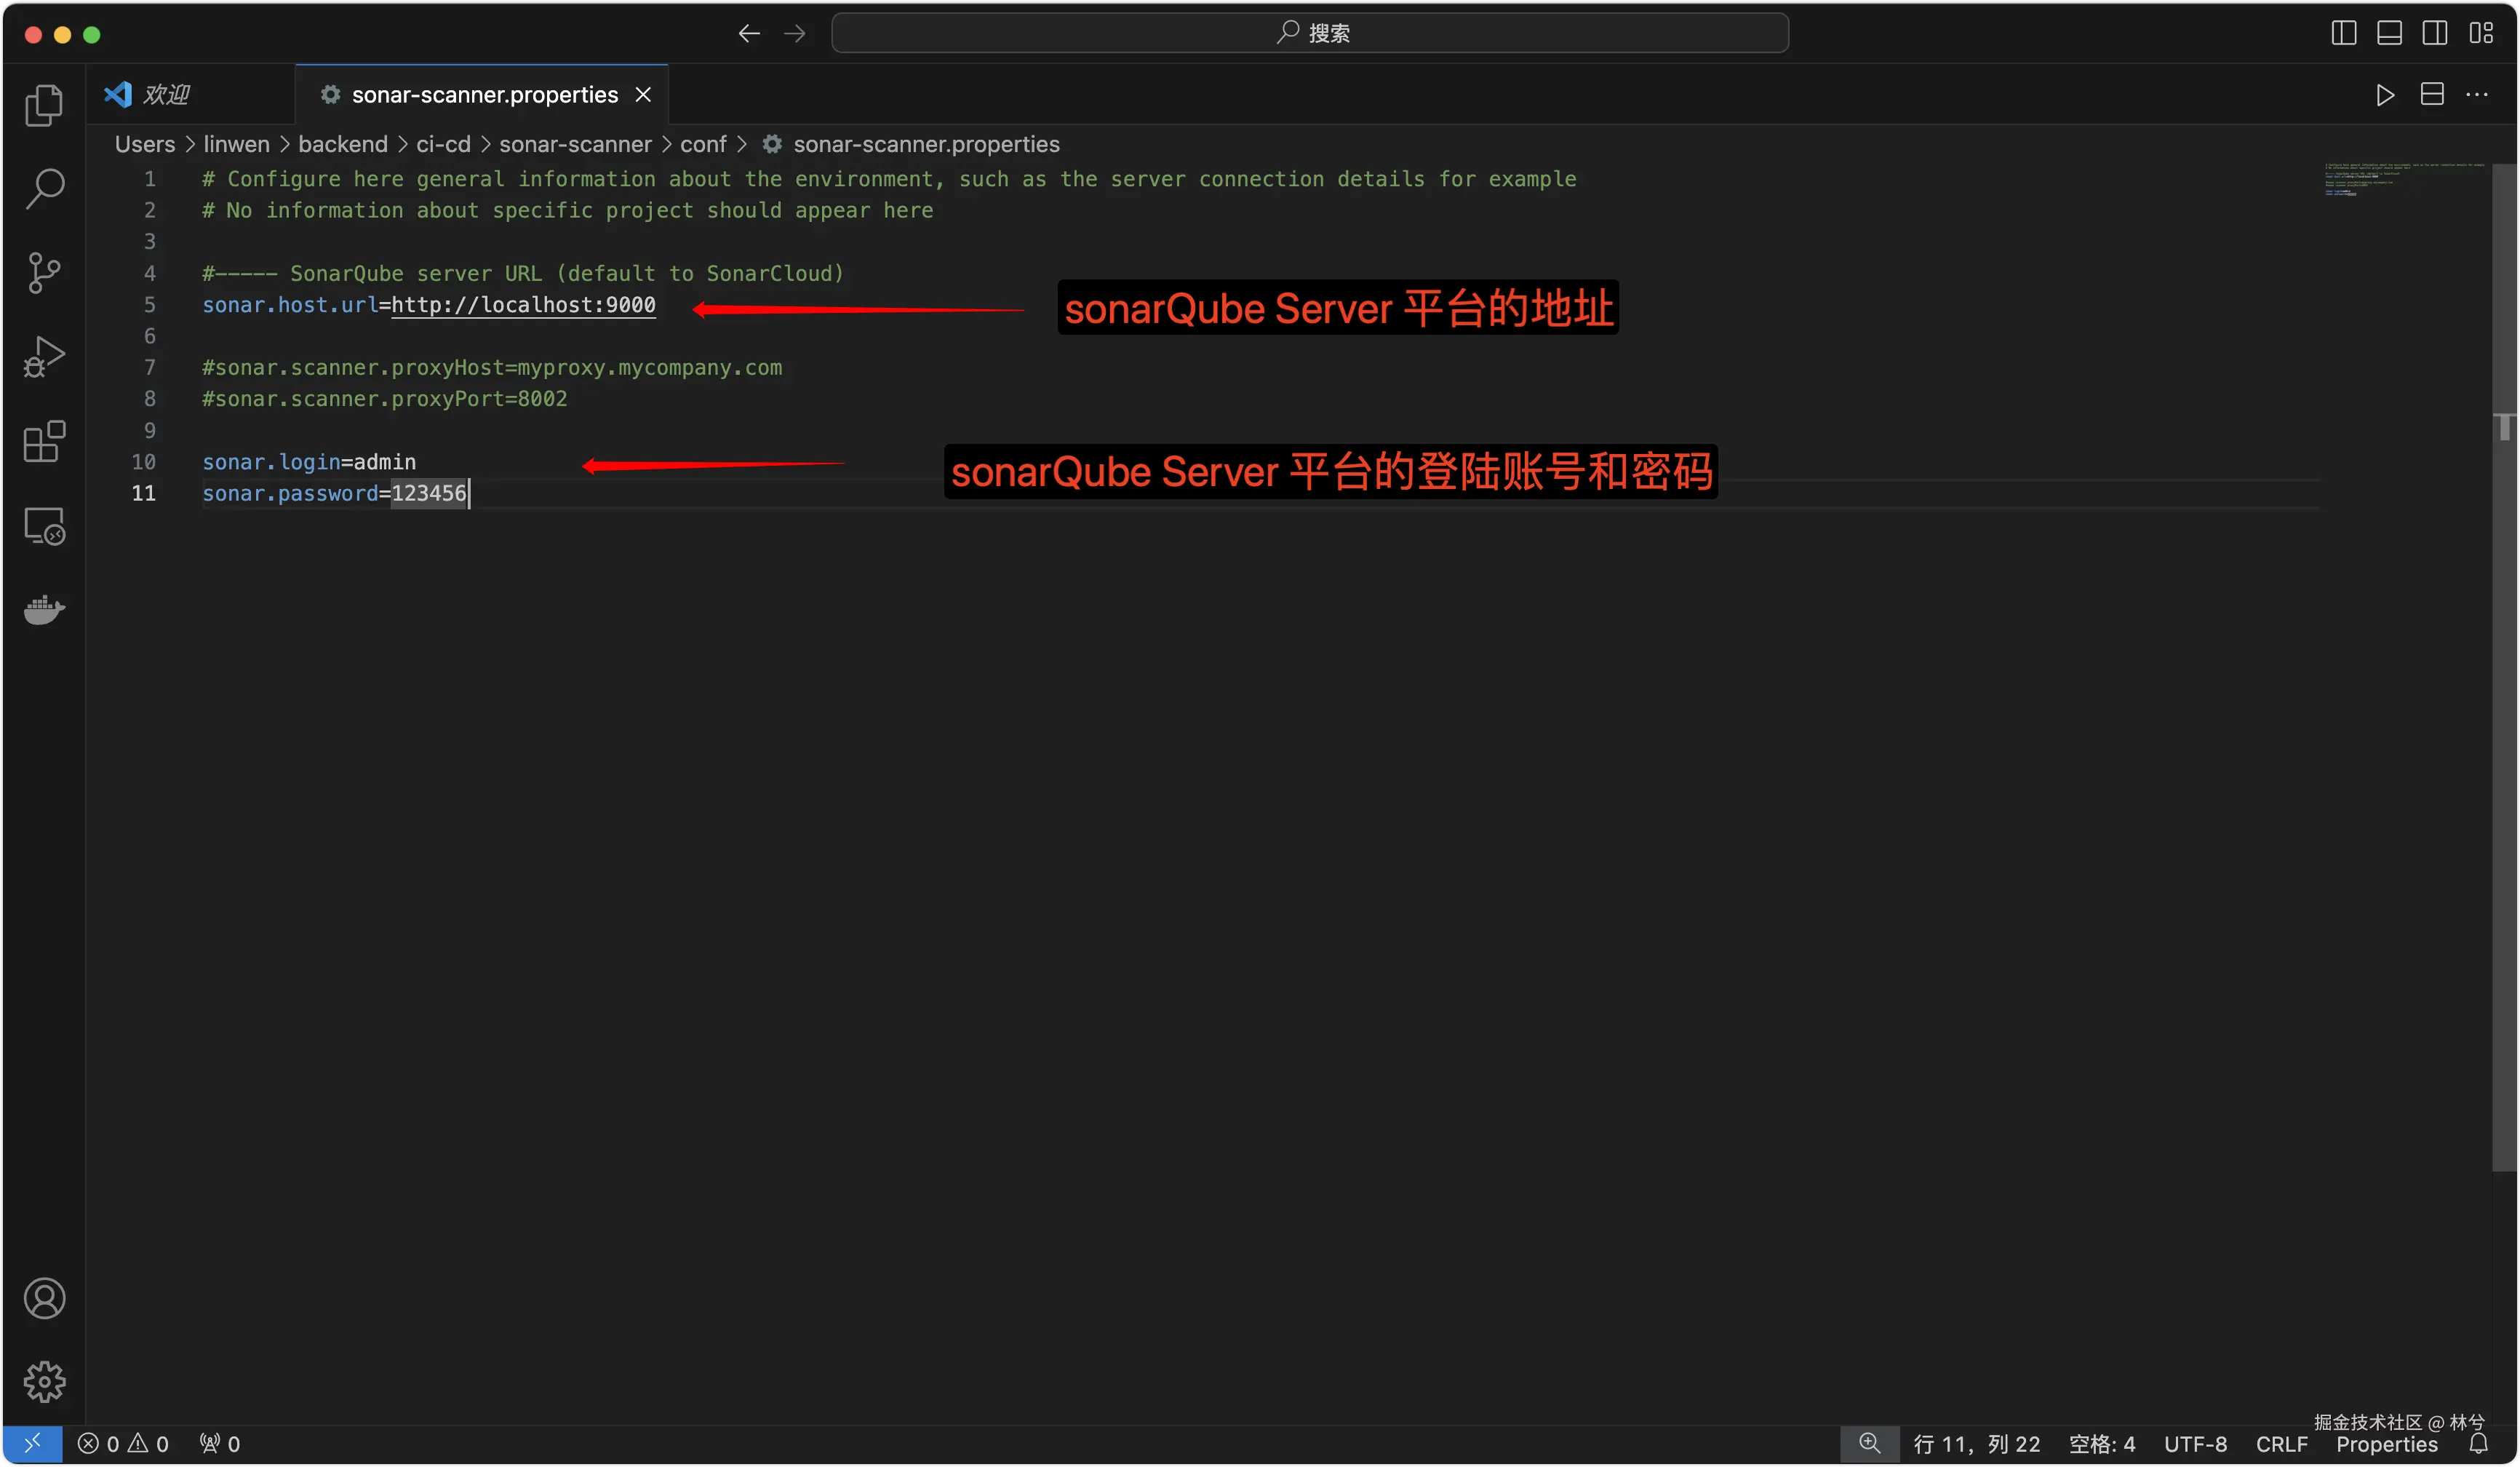Open the editor More Actions menu

pyautogui.click(x=2477, y=95)
